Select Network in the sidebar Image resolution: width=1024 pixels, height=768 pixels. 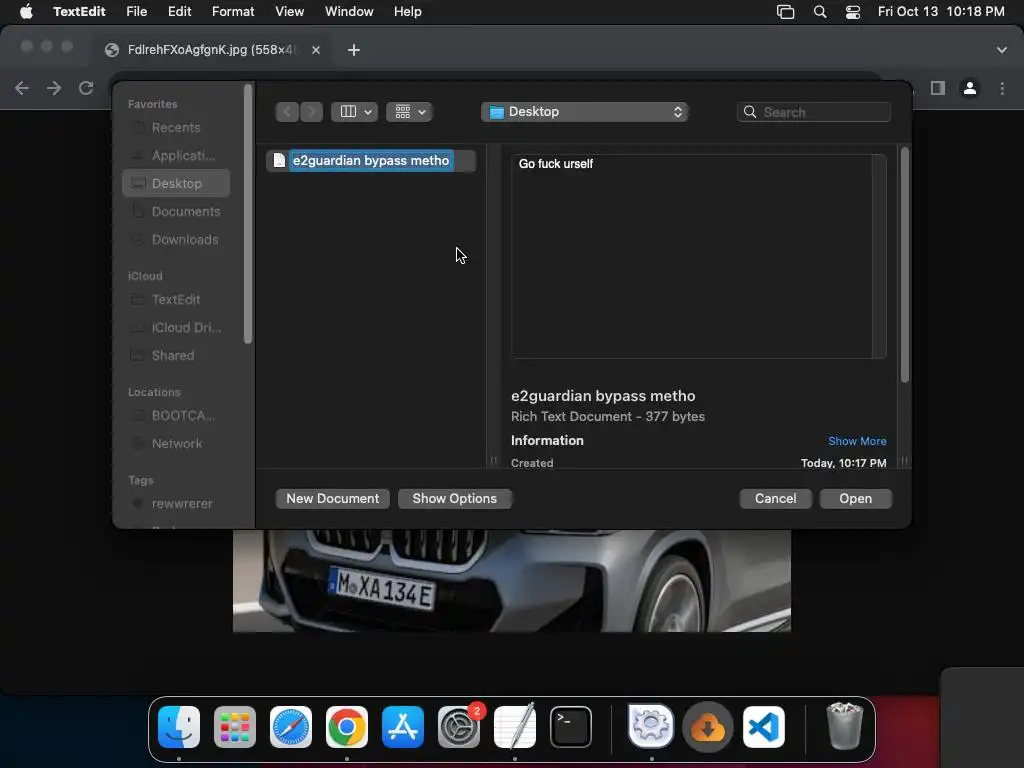176,443
